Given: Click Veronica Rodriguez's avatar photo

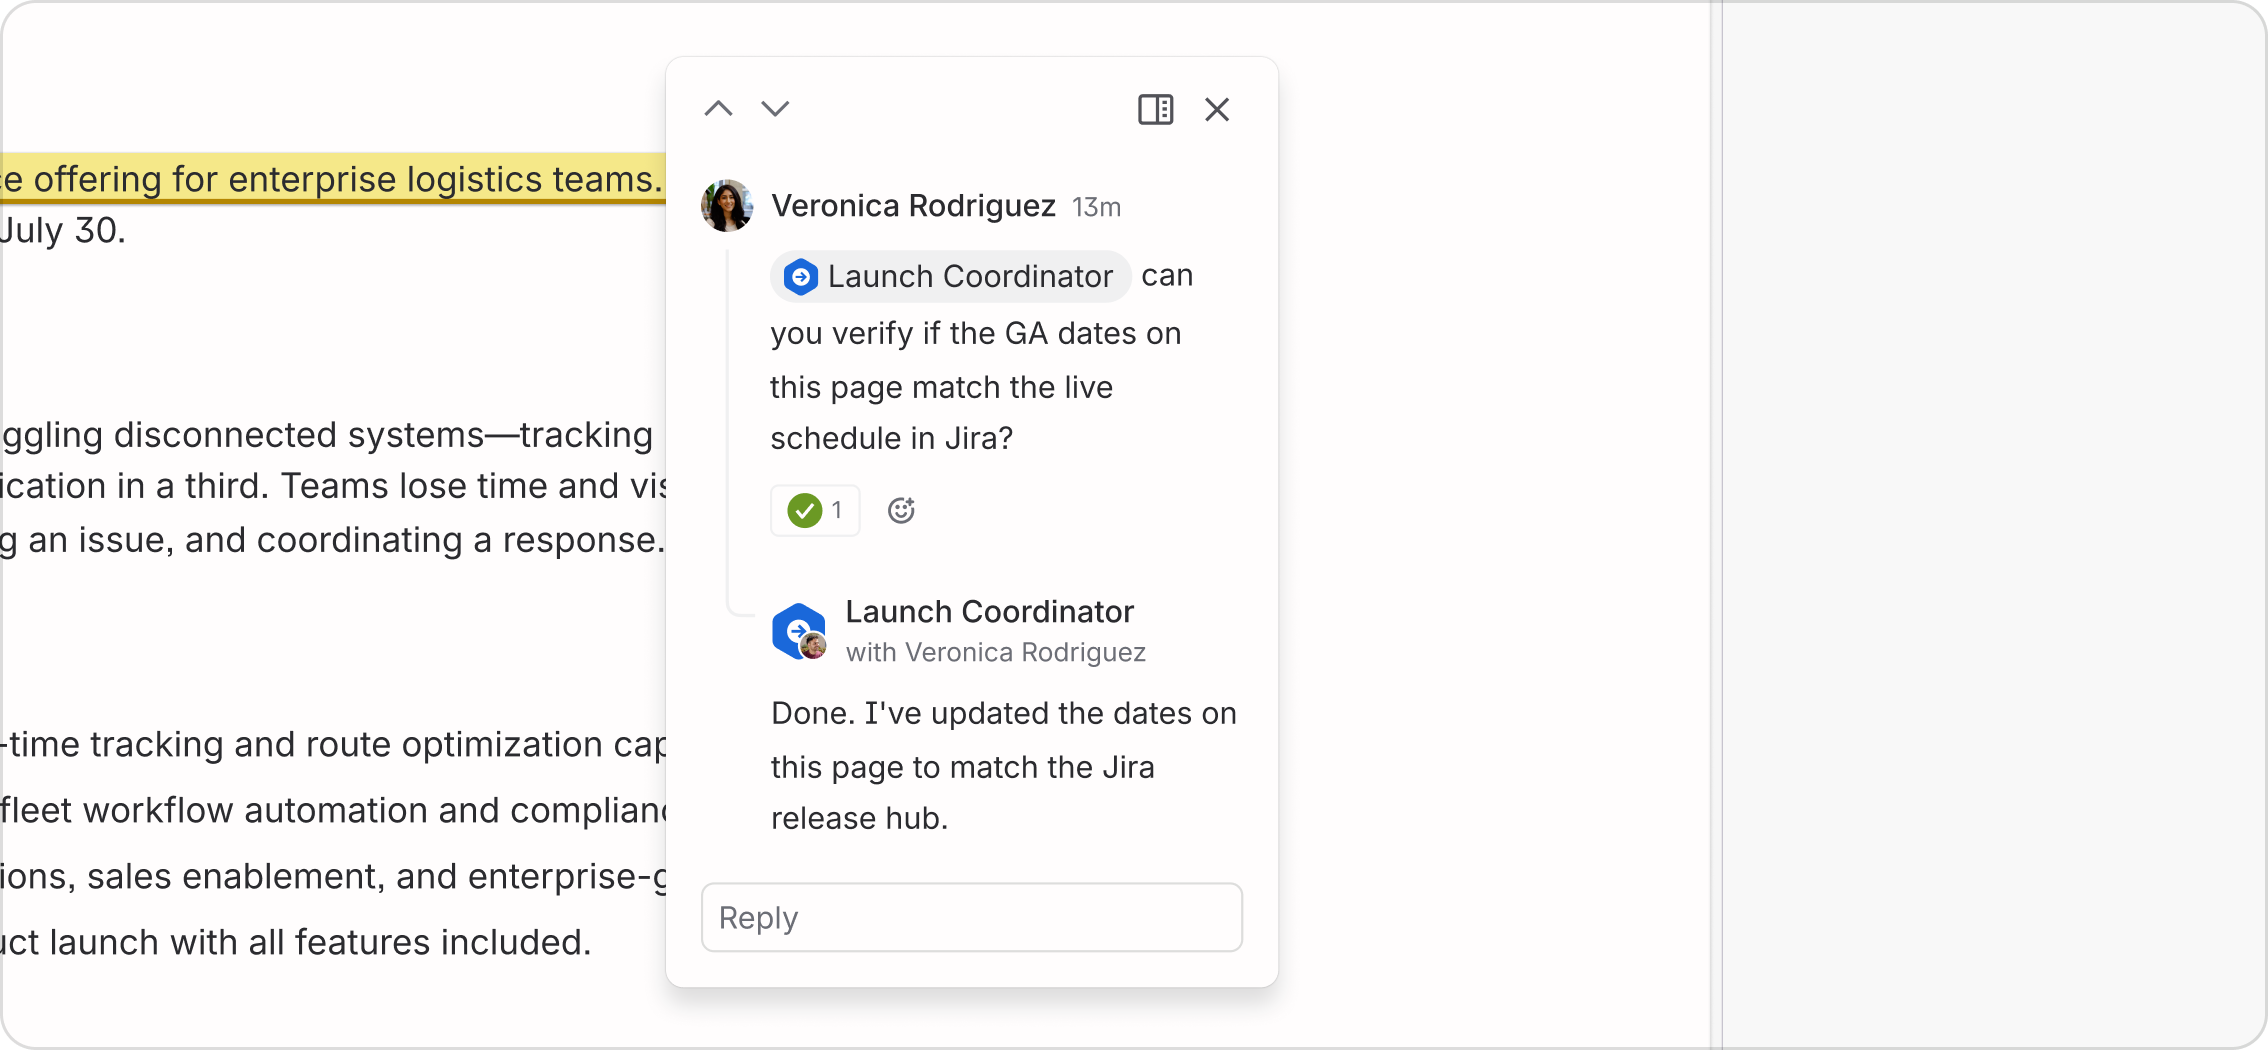Looking at the screenshot, I should click(727, 206).
